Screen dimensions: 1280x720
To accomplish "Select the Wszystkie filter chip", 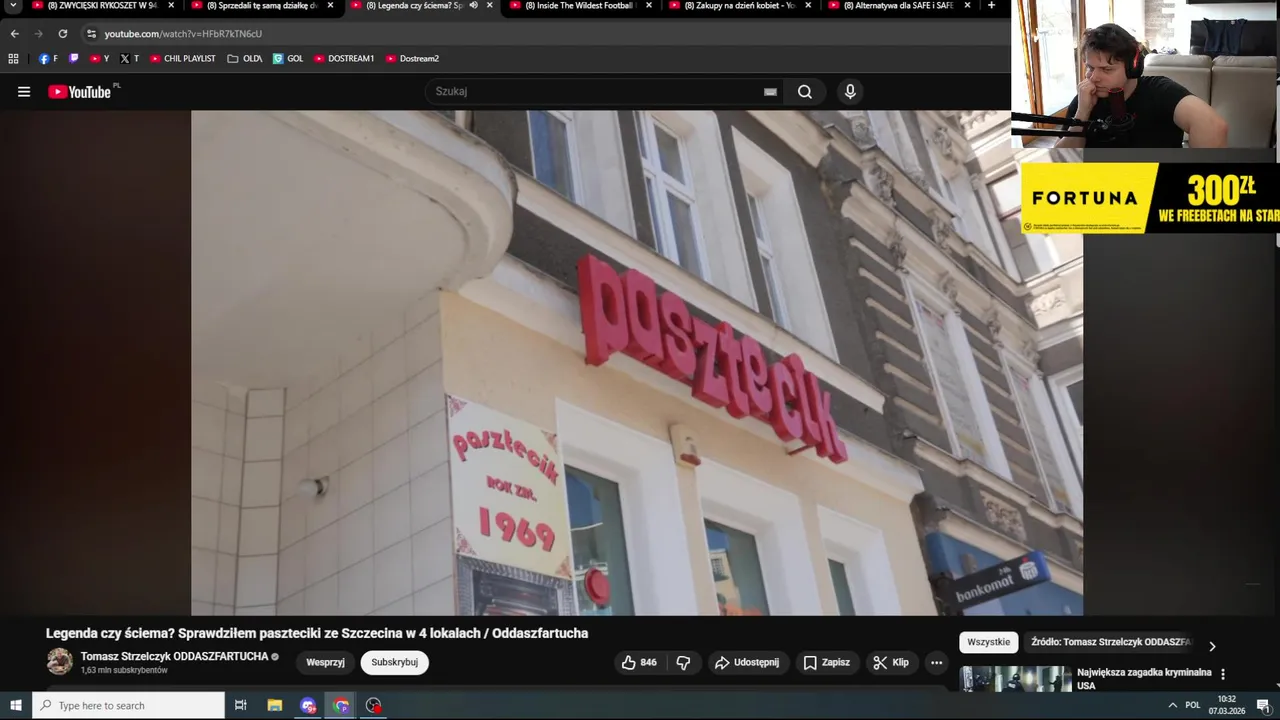I will coord(988,642).
